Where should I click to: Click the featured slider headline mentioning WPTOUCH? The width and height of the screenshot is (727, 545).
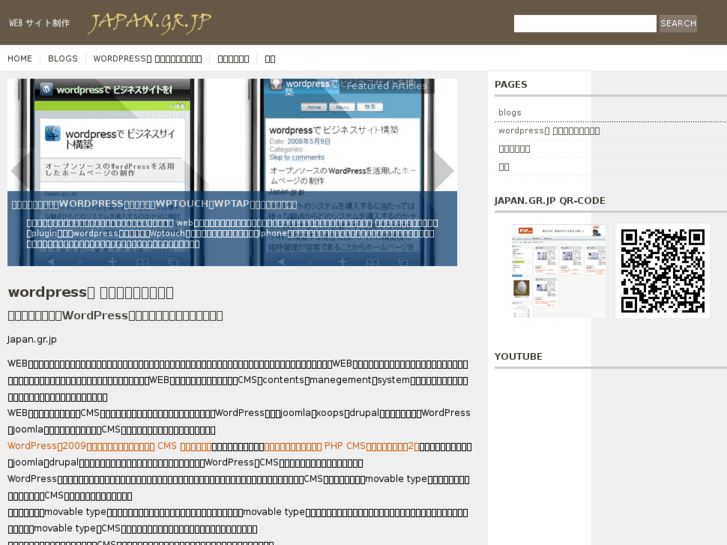154,204
